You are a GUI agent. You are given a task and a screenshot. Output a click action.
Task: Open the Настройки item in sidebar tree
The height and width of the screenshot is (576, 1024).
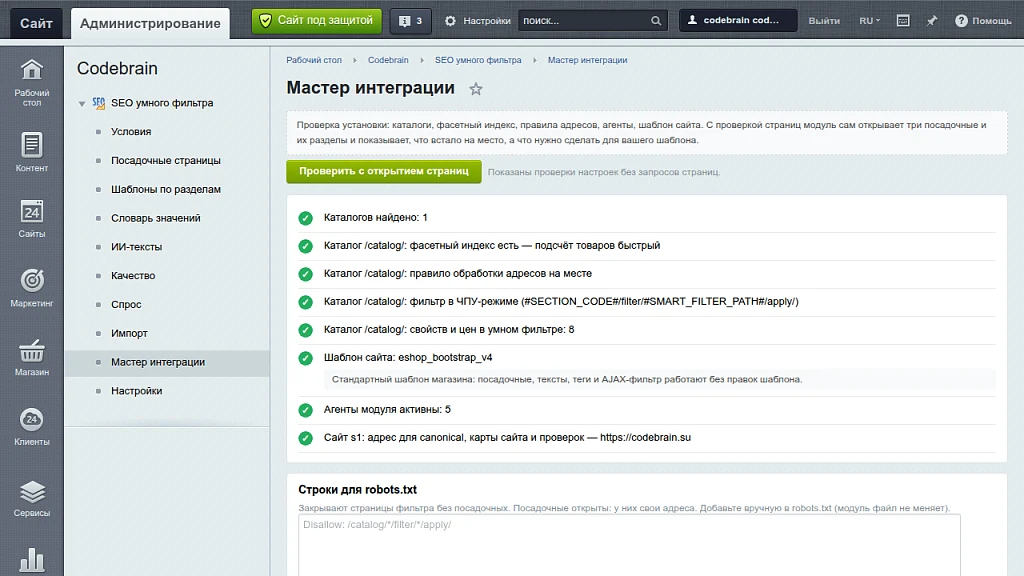tap(136, 391)
